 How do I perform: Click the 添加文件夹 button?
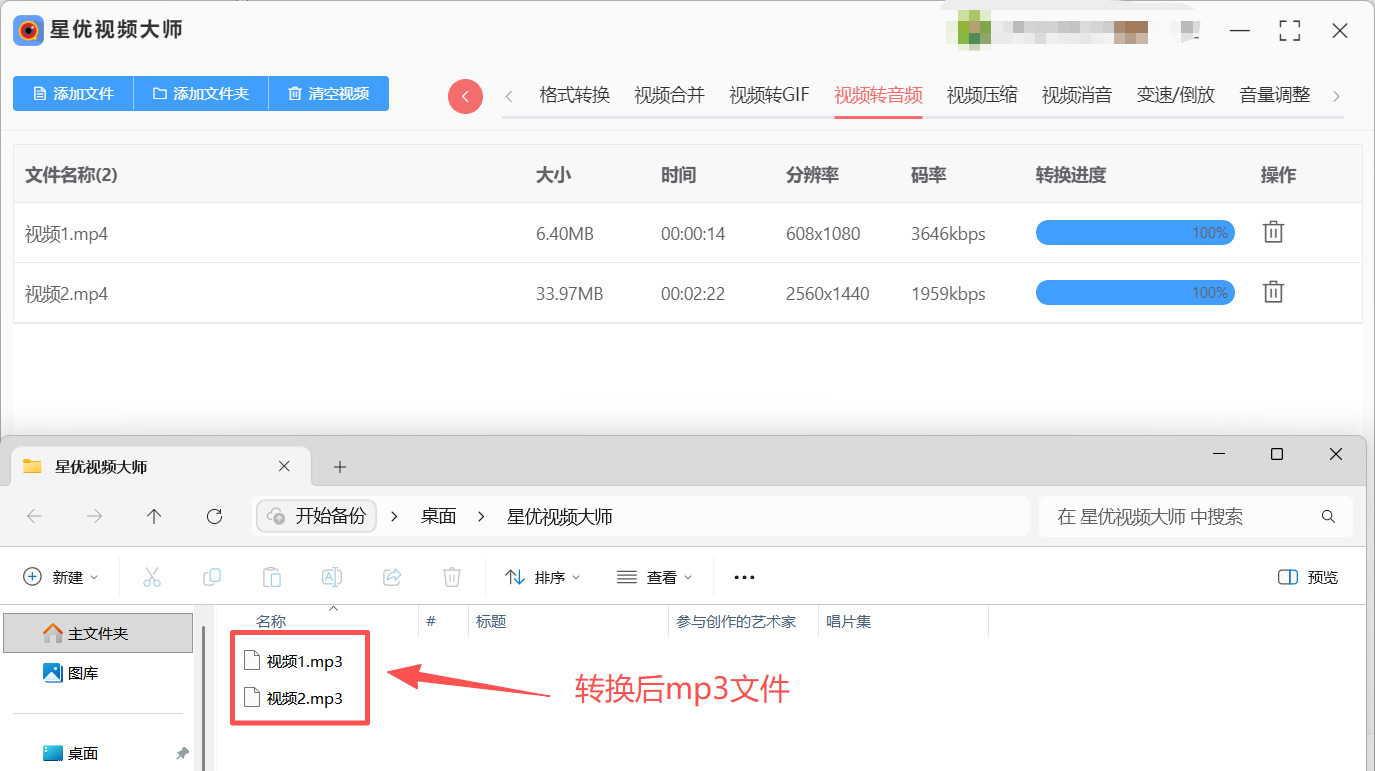pos(201,93)
